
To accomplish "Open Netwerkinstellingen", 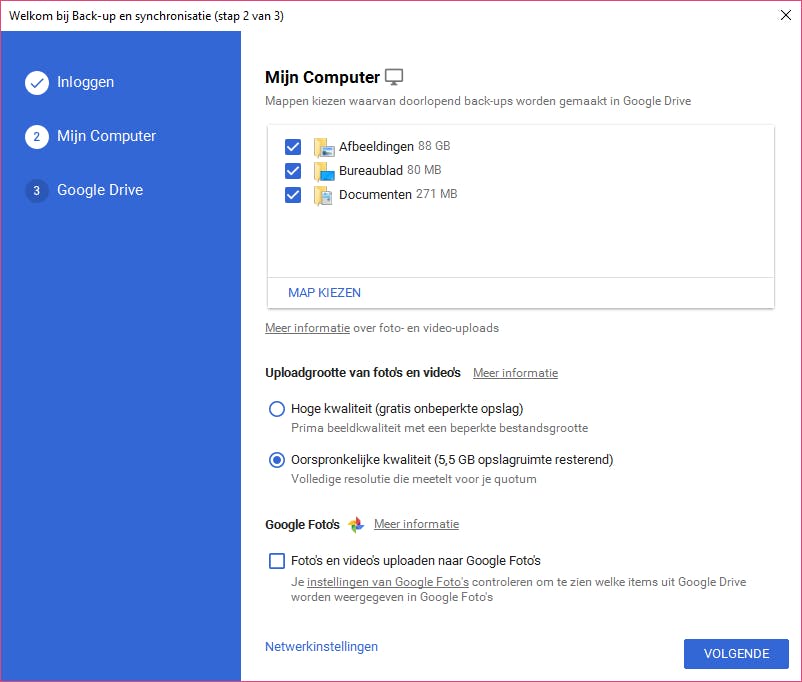I will click(321, 646).
